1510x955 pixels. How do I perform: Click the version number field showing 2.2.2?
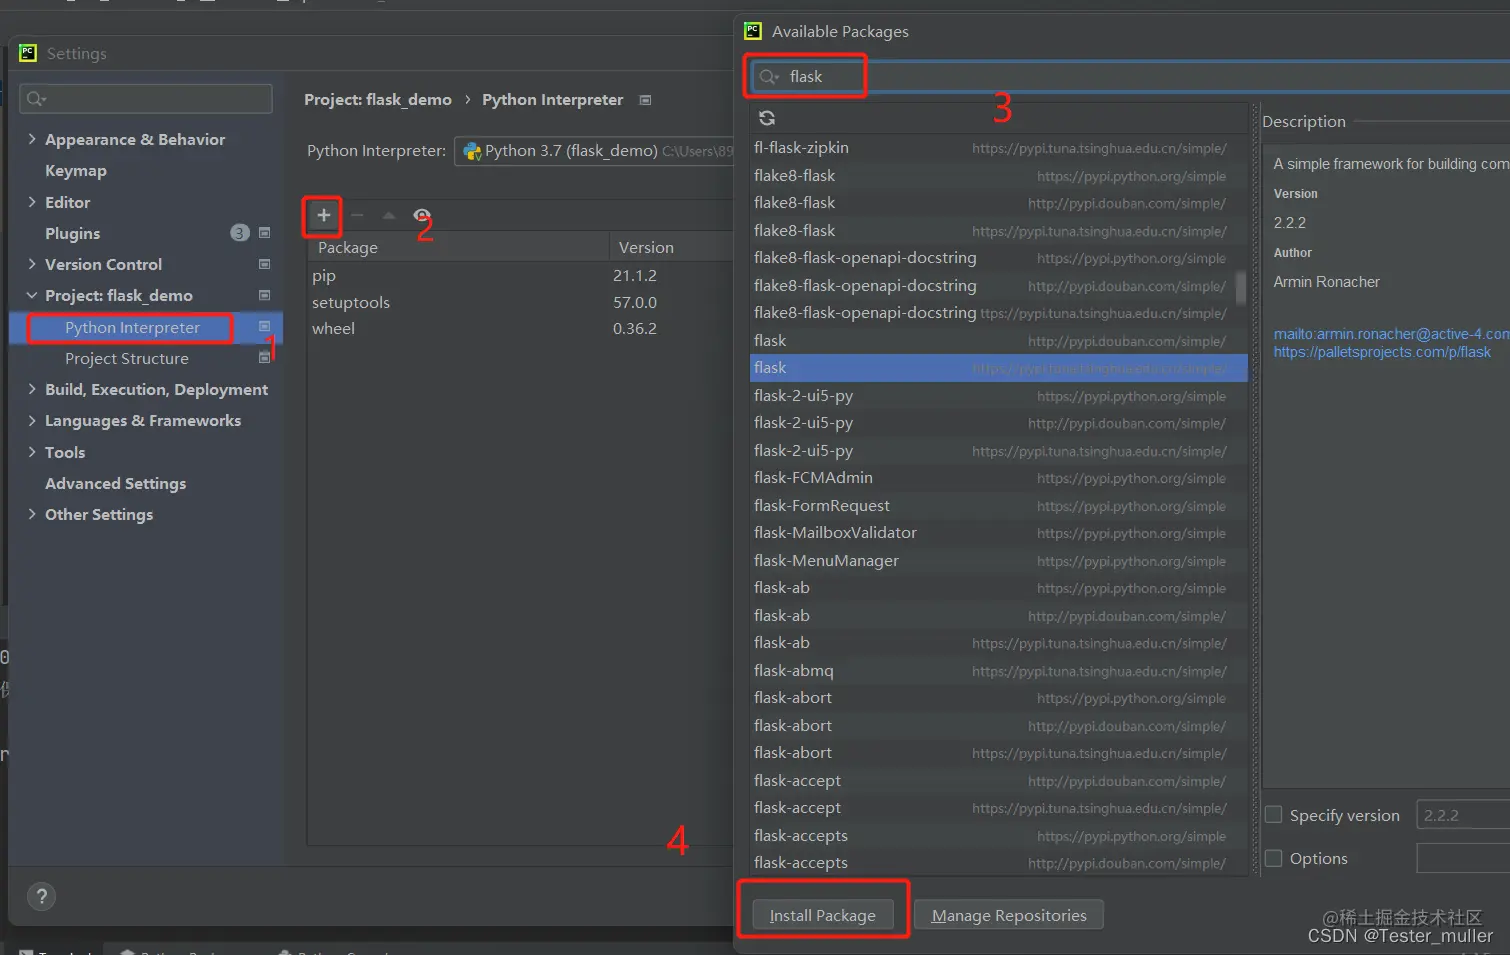point(1463,815)
